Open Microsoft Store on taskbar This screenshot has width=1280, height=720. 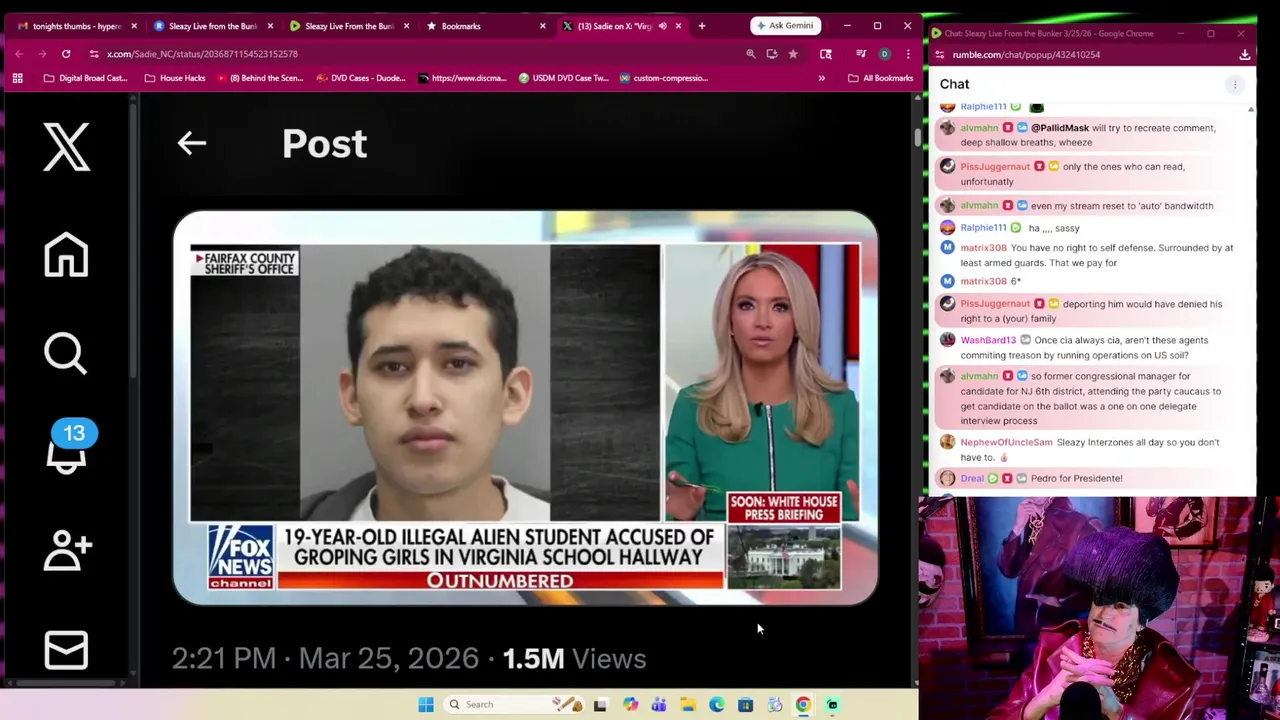point(745,705)
